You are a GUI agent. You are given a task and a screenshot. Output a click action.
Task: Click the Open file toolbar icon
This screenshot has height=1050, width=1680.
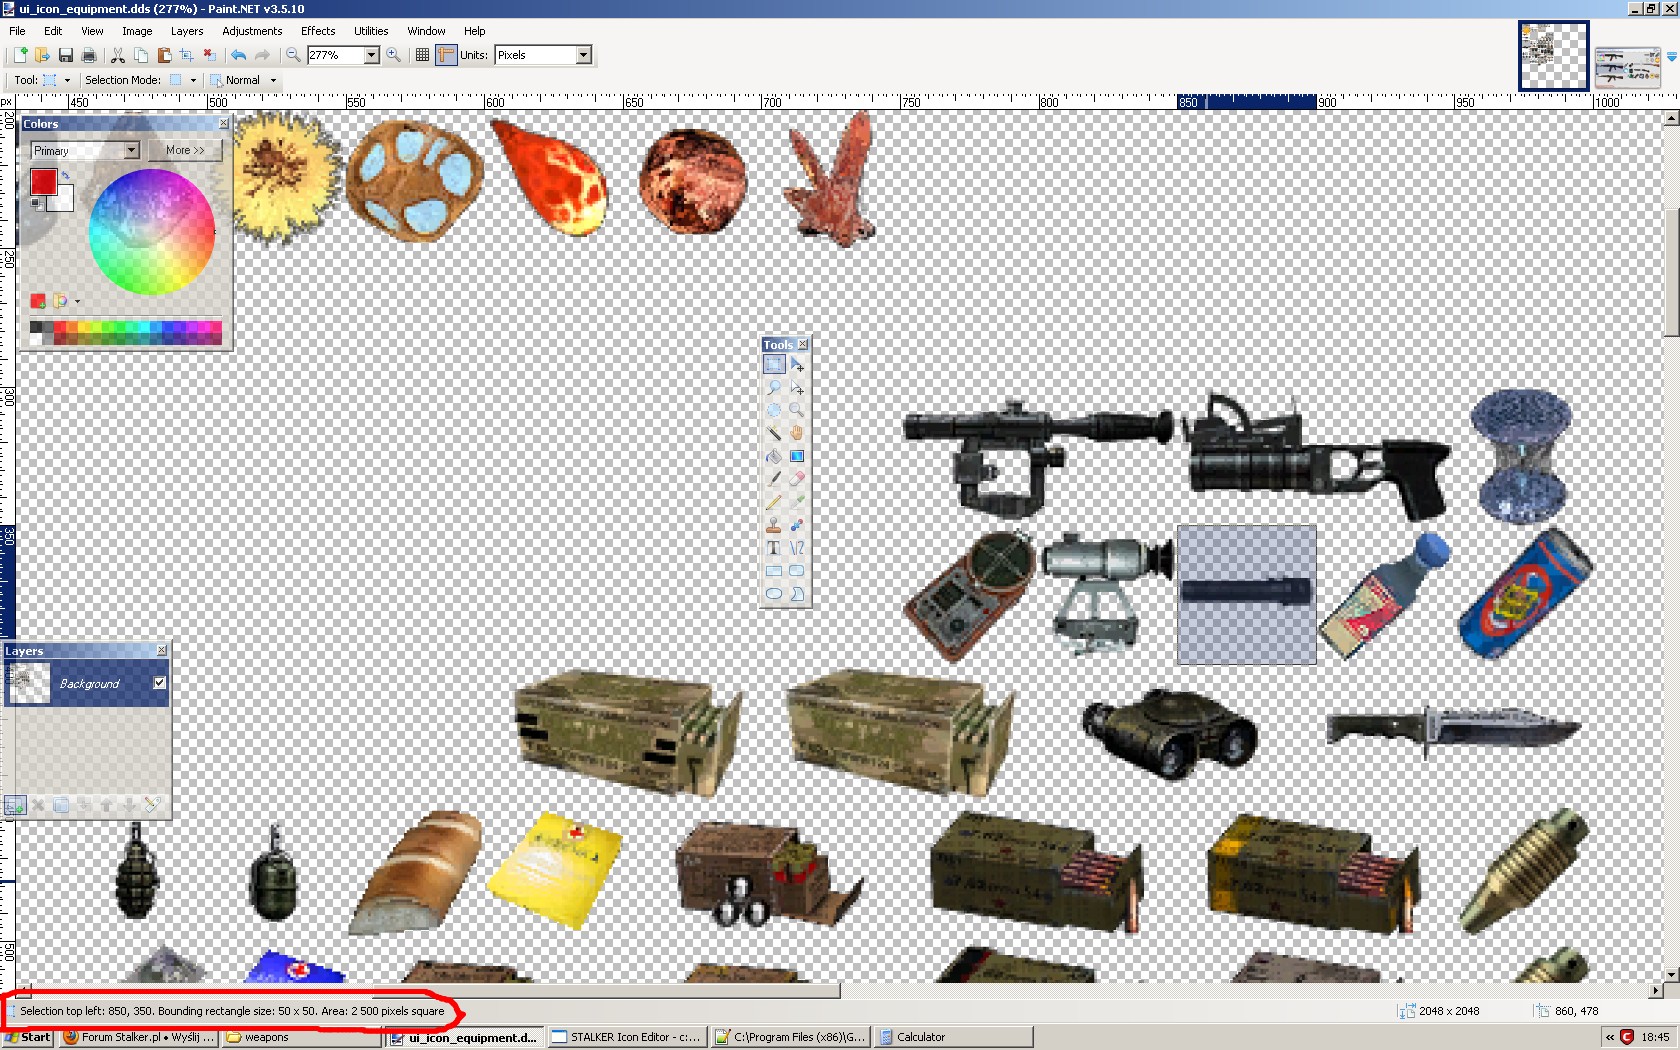tap(42, 55)
